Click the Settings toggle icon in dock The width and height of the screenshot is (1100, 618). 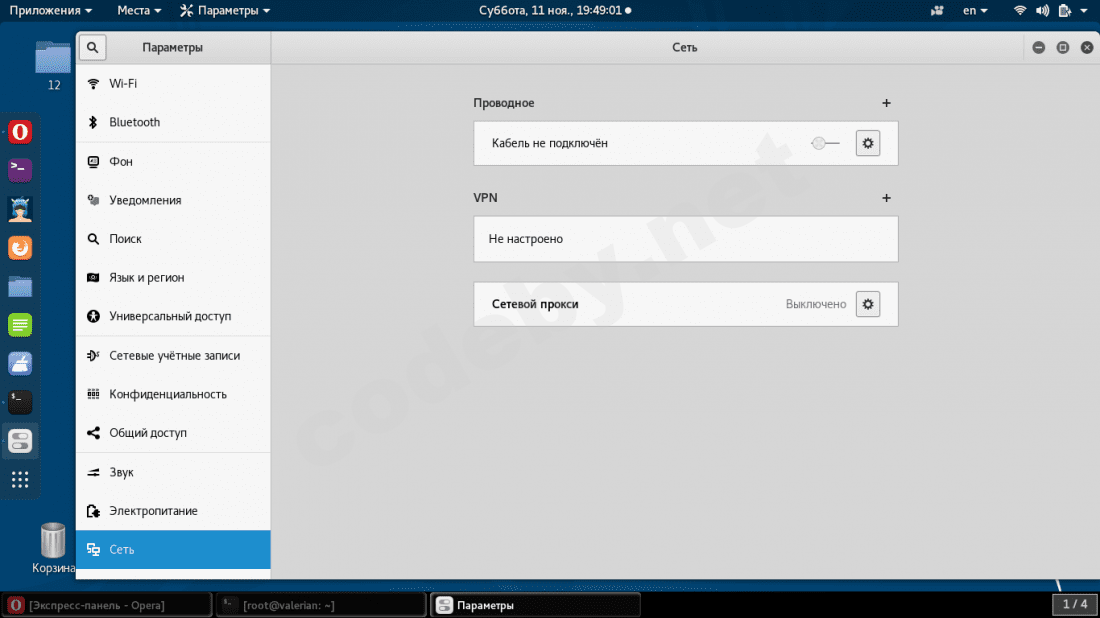[x=20, y=441]
